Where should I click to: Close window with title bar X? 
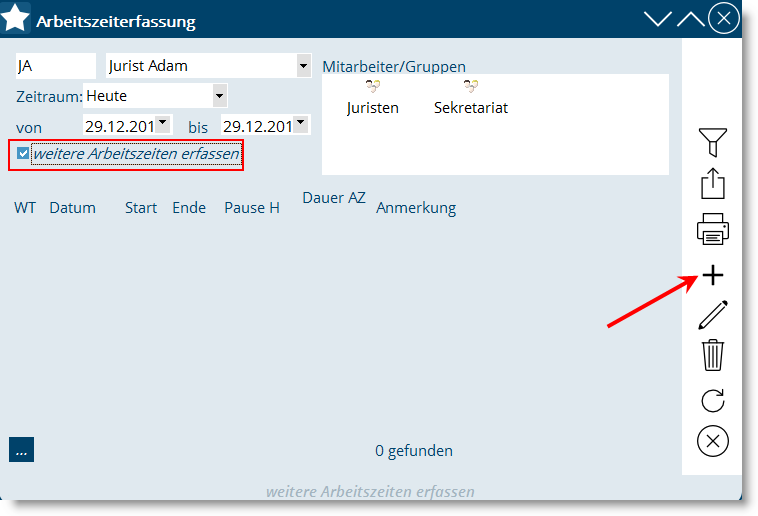point(723,18)
